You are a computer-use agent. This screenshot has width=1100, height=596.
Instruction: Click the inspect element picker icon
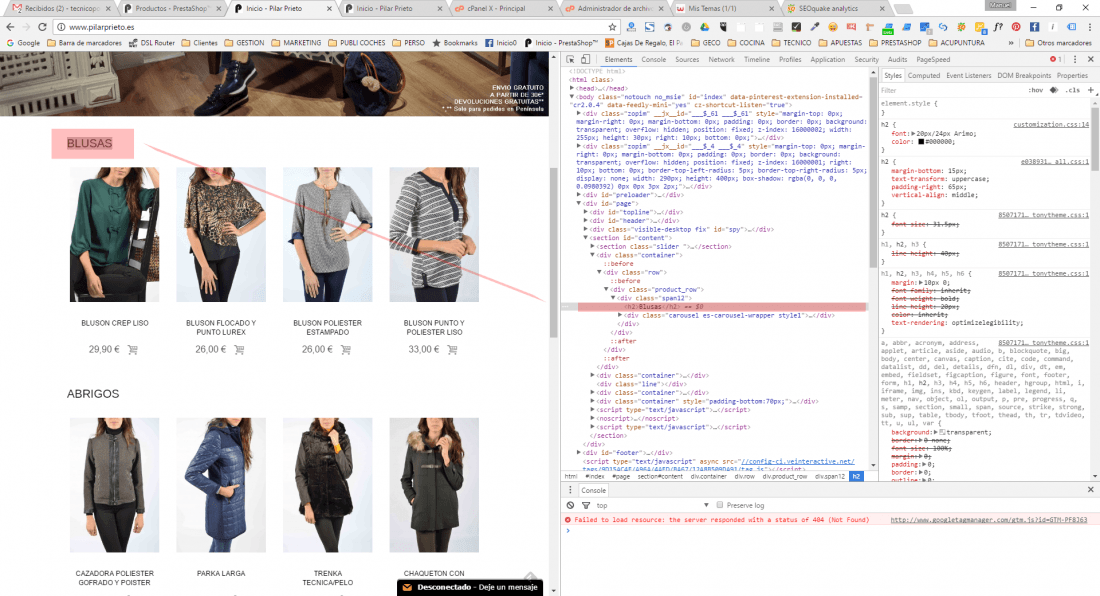point(570,60)
